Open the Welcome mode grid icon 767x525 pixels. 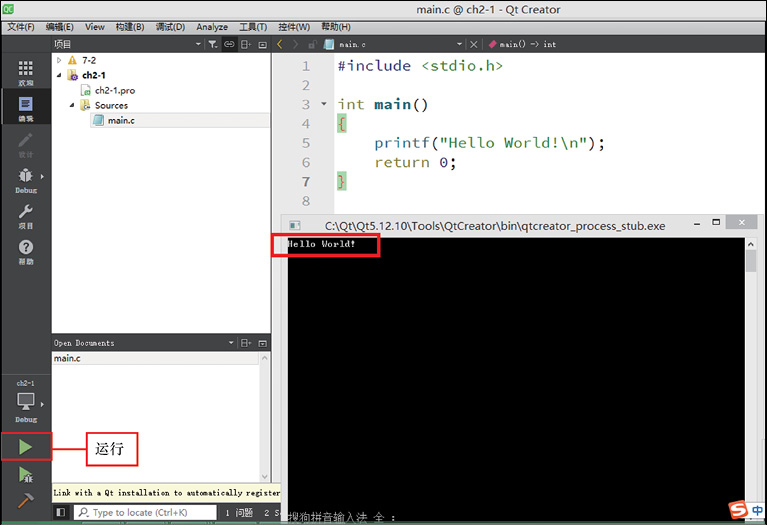26,72
